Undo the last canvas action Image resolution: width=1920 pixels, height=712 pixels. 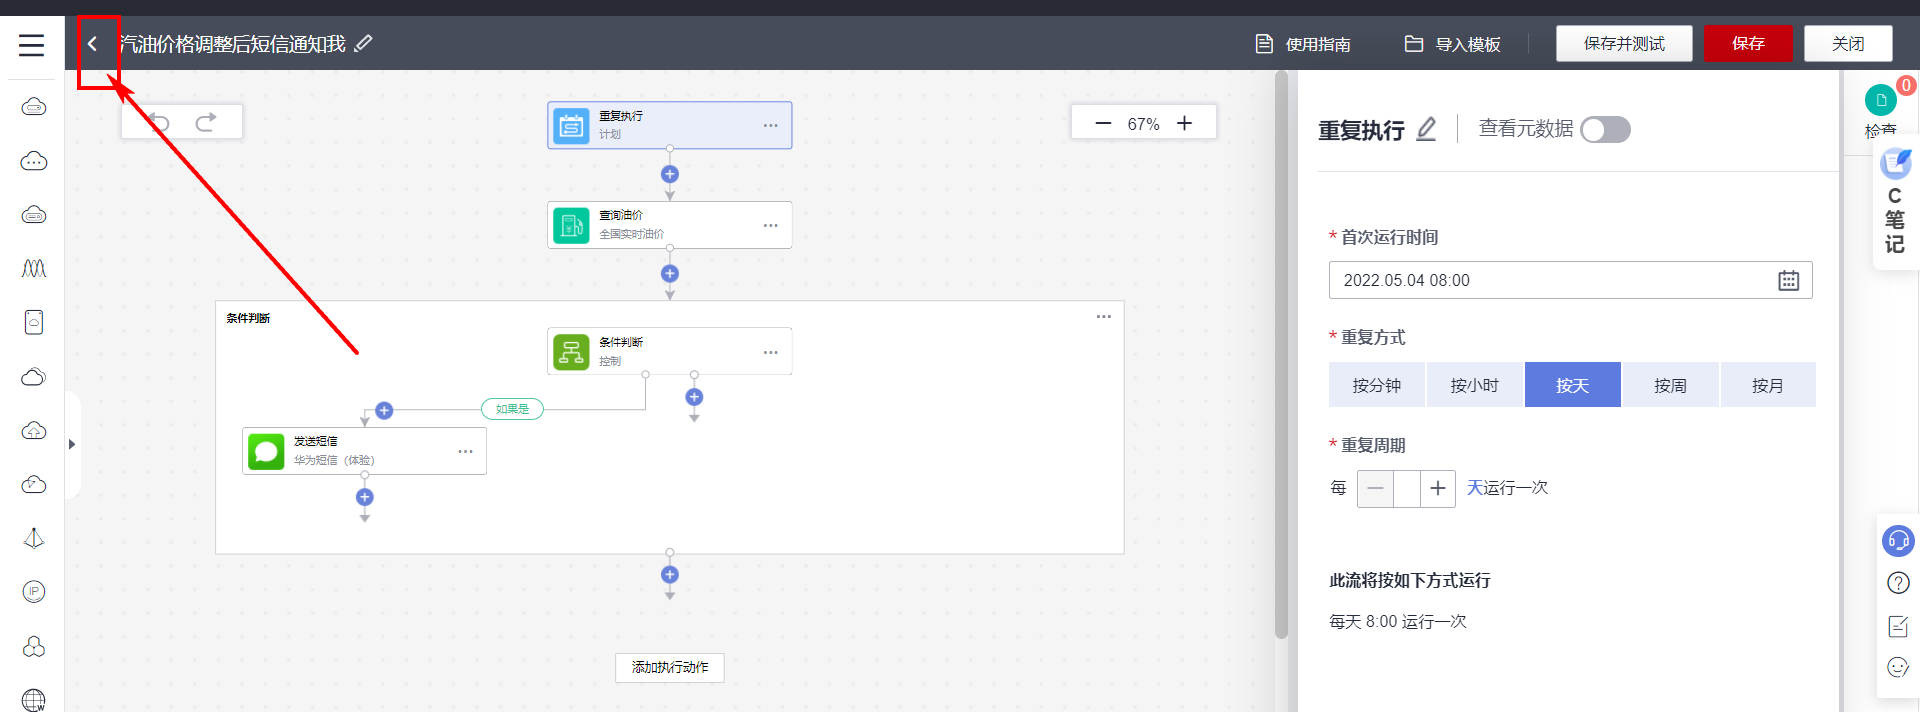[x=159, y=122]
